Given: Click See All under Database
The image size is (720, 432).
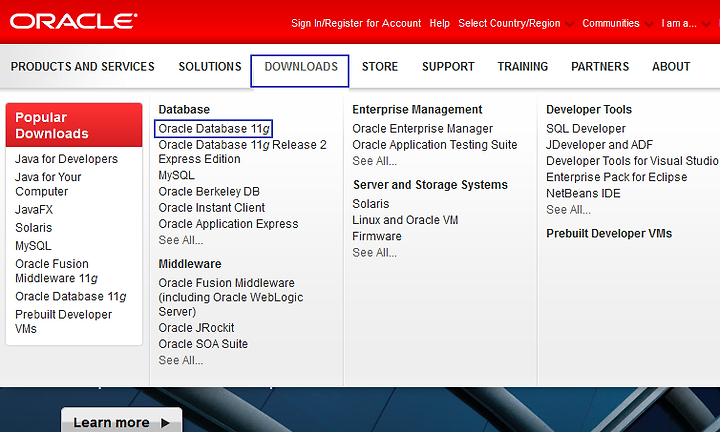Looking at the screenshot, I should tap(180, 240).
